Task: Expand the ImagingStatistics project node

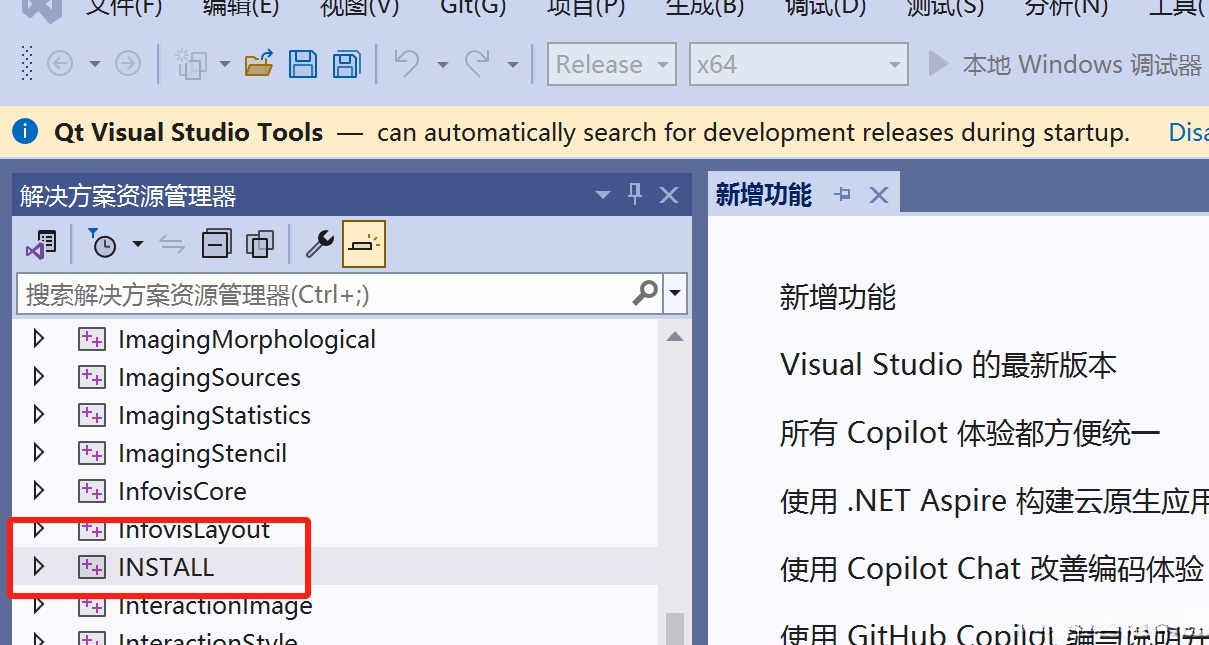Action: pos(39,415)
